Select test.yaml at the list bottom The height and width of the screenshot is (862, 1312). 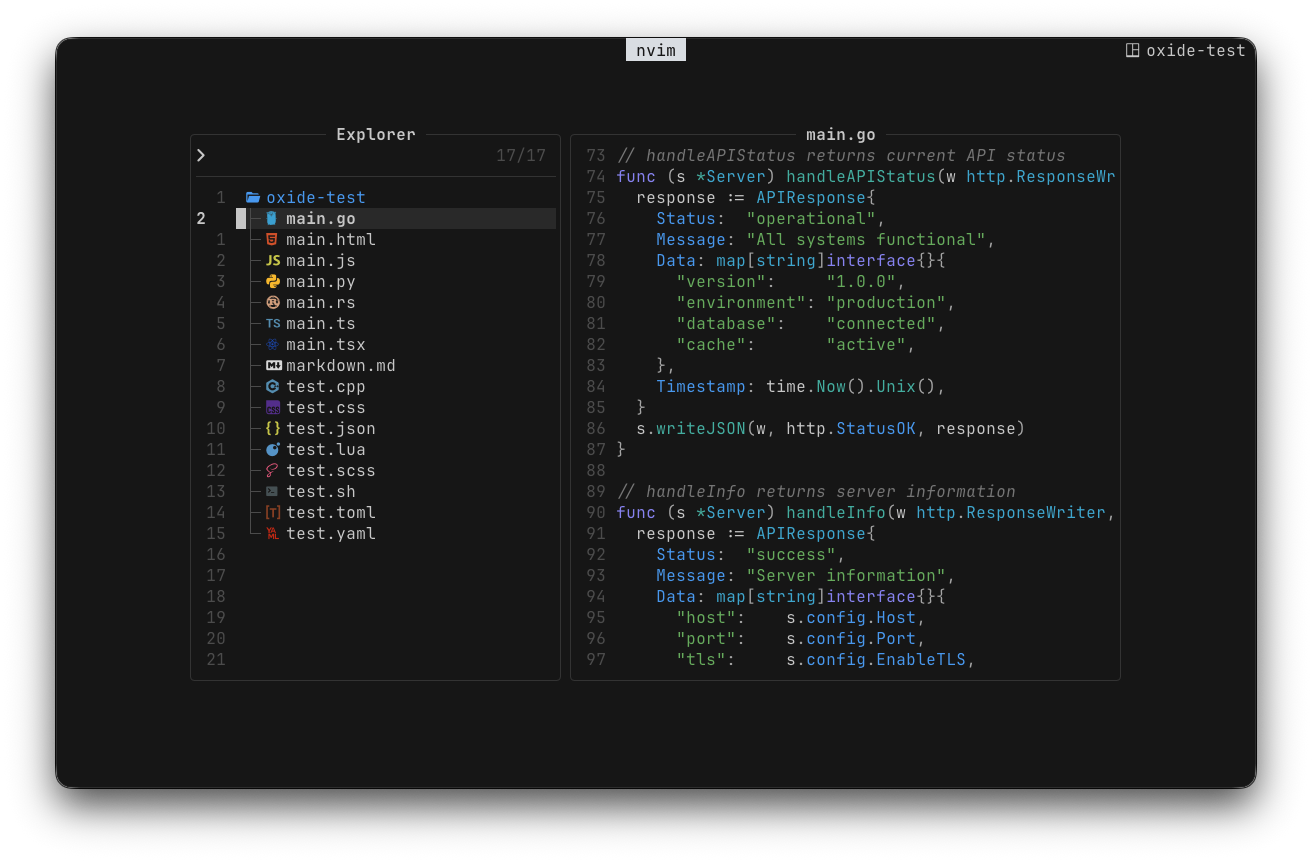[331, 533]
